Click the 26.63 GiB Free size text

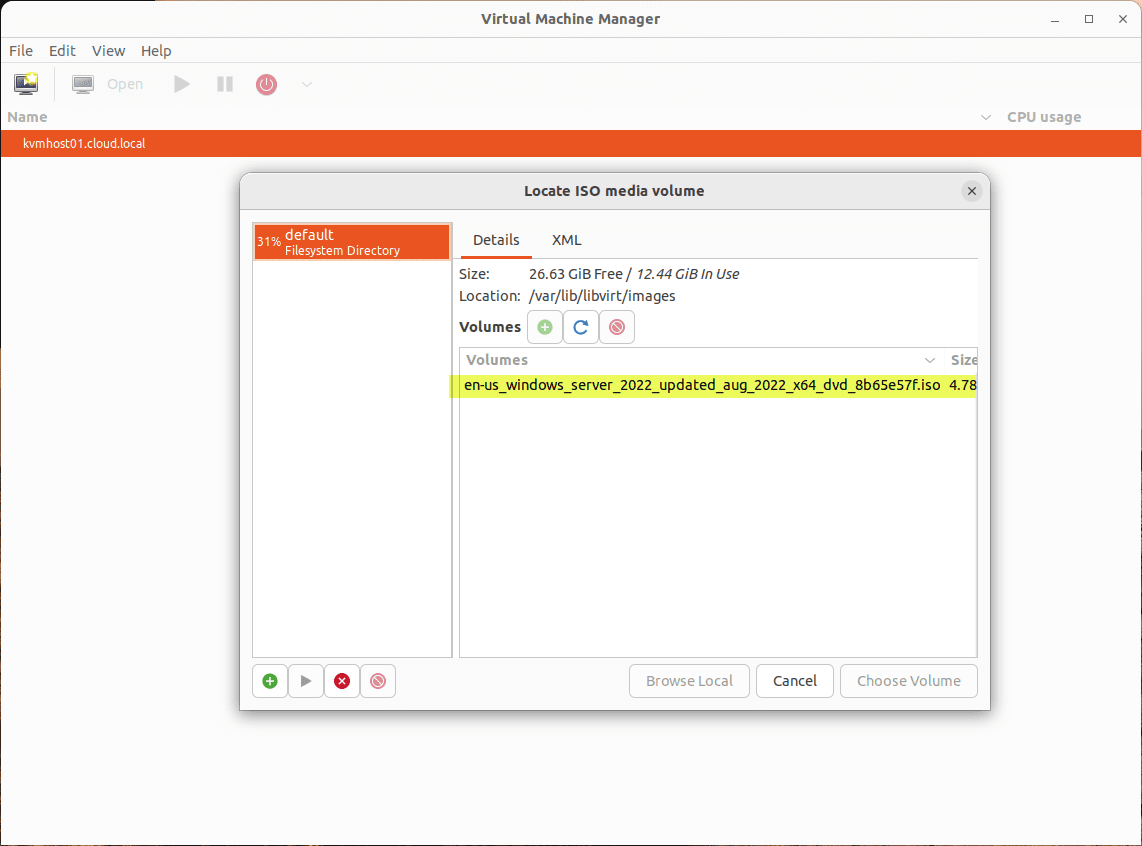point(575,274)
